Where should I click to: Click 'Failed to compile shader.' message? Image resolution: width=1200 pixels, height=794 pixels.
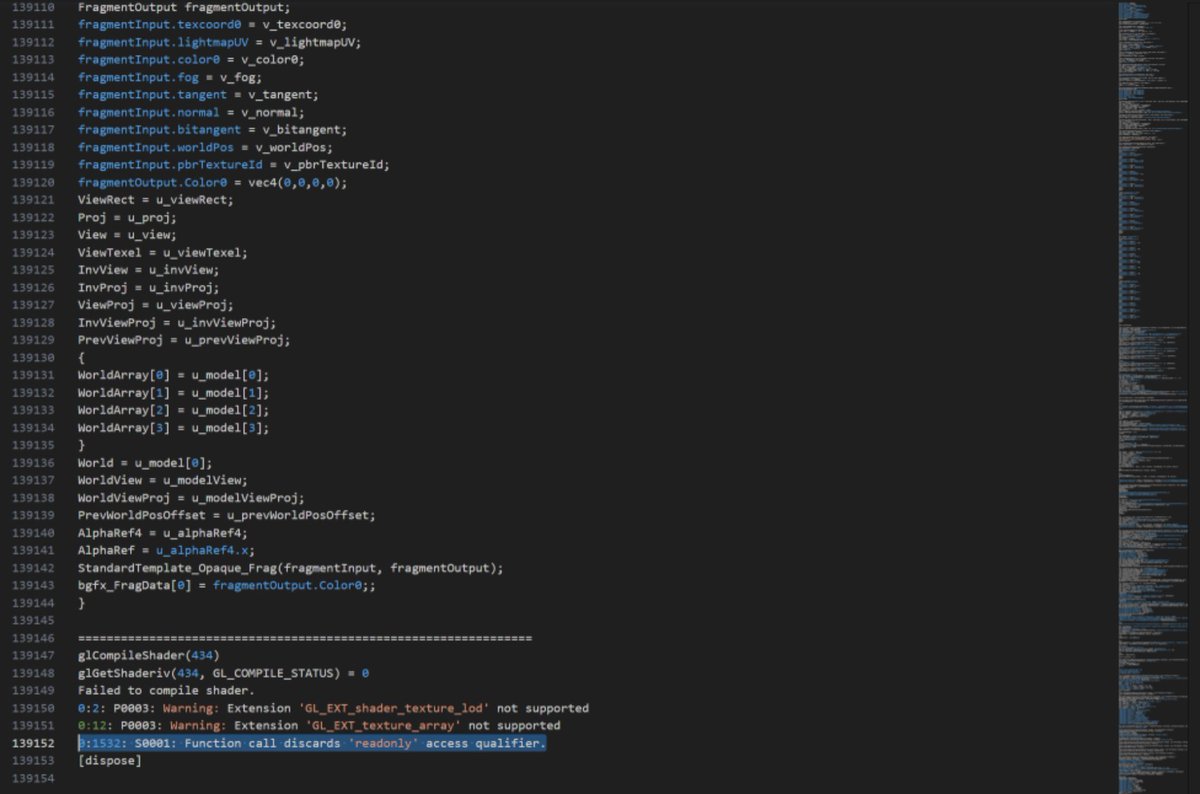pyautogui.click(x=167, y=690)
